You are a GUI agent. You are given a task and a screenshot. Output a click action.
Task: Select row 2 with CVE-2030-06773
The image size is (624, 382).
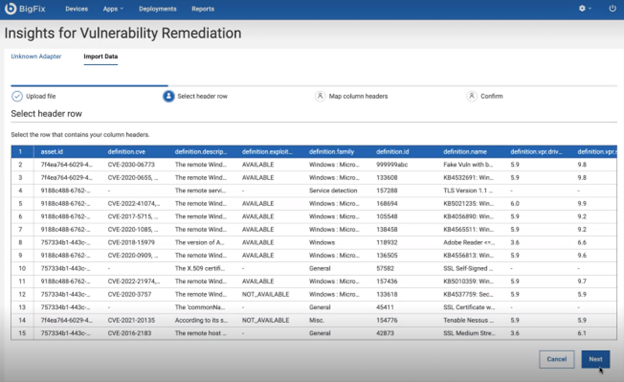coord(314,165)
